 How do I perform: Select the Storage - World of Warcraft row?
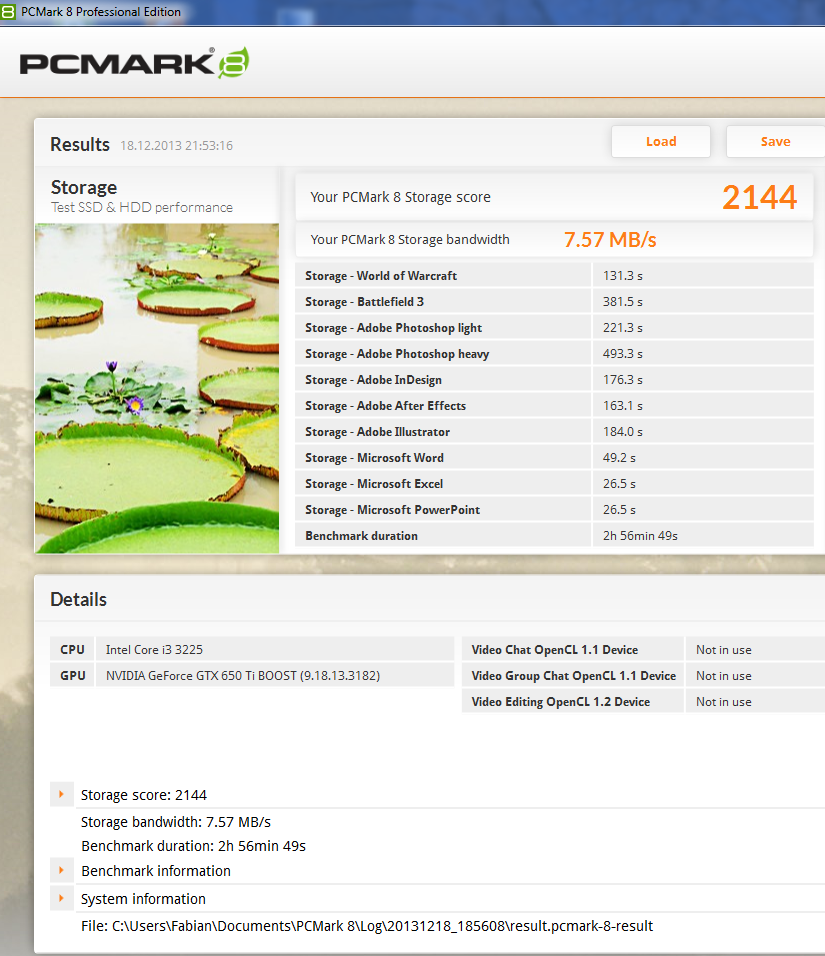(x=554, y=276)
